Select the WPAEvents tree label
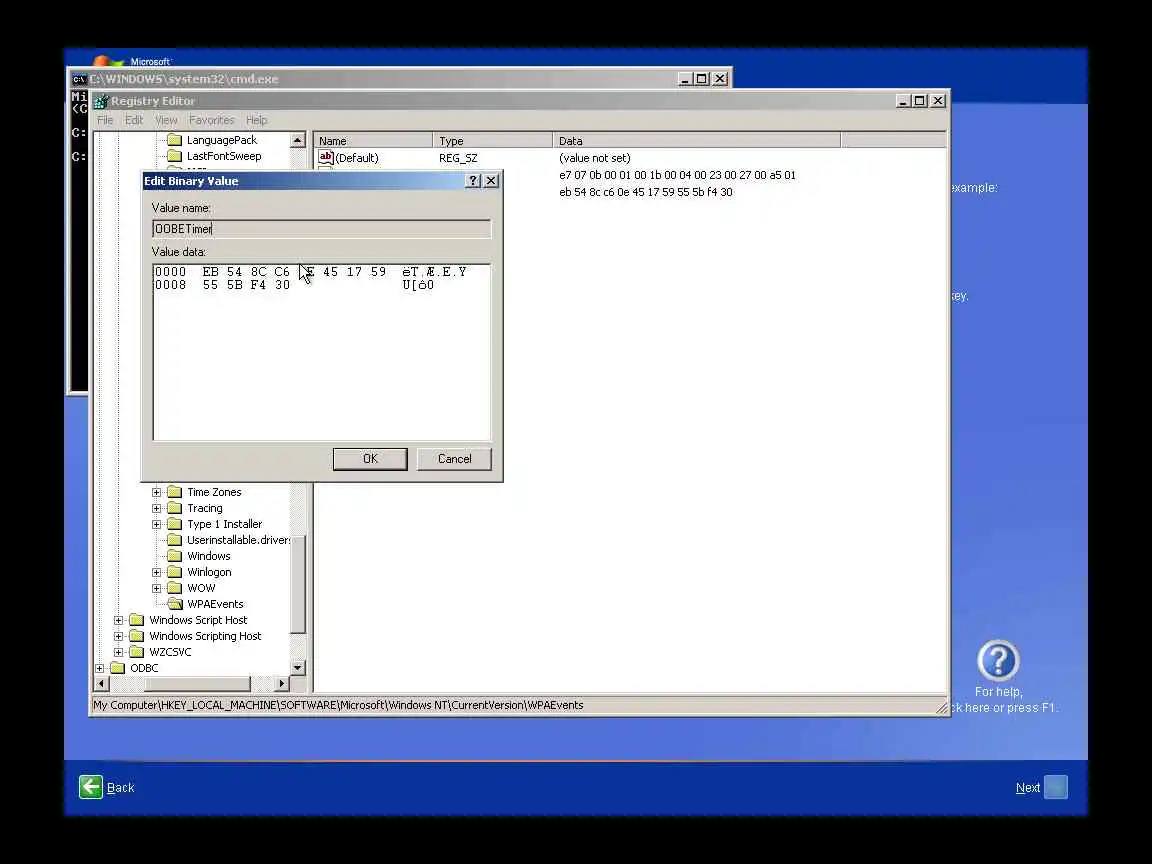 [215, 604]
